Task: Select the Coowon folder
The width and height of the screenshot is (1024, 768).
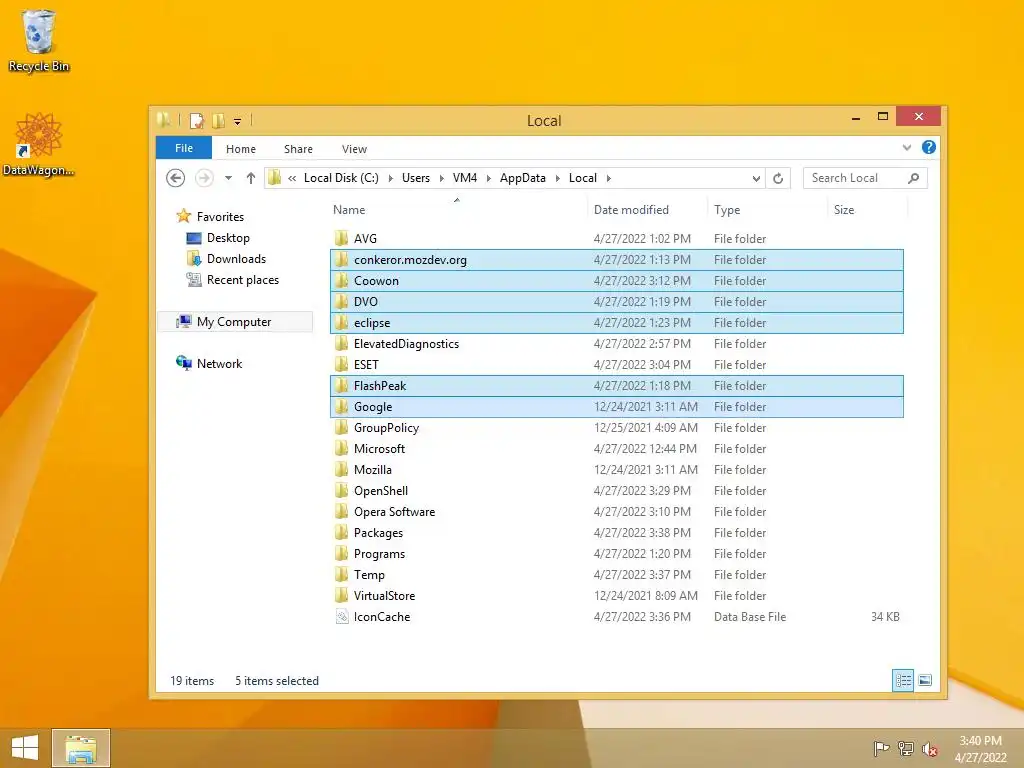Action: point(616,281)
